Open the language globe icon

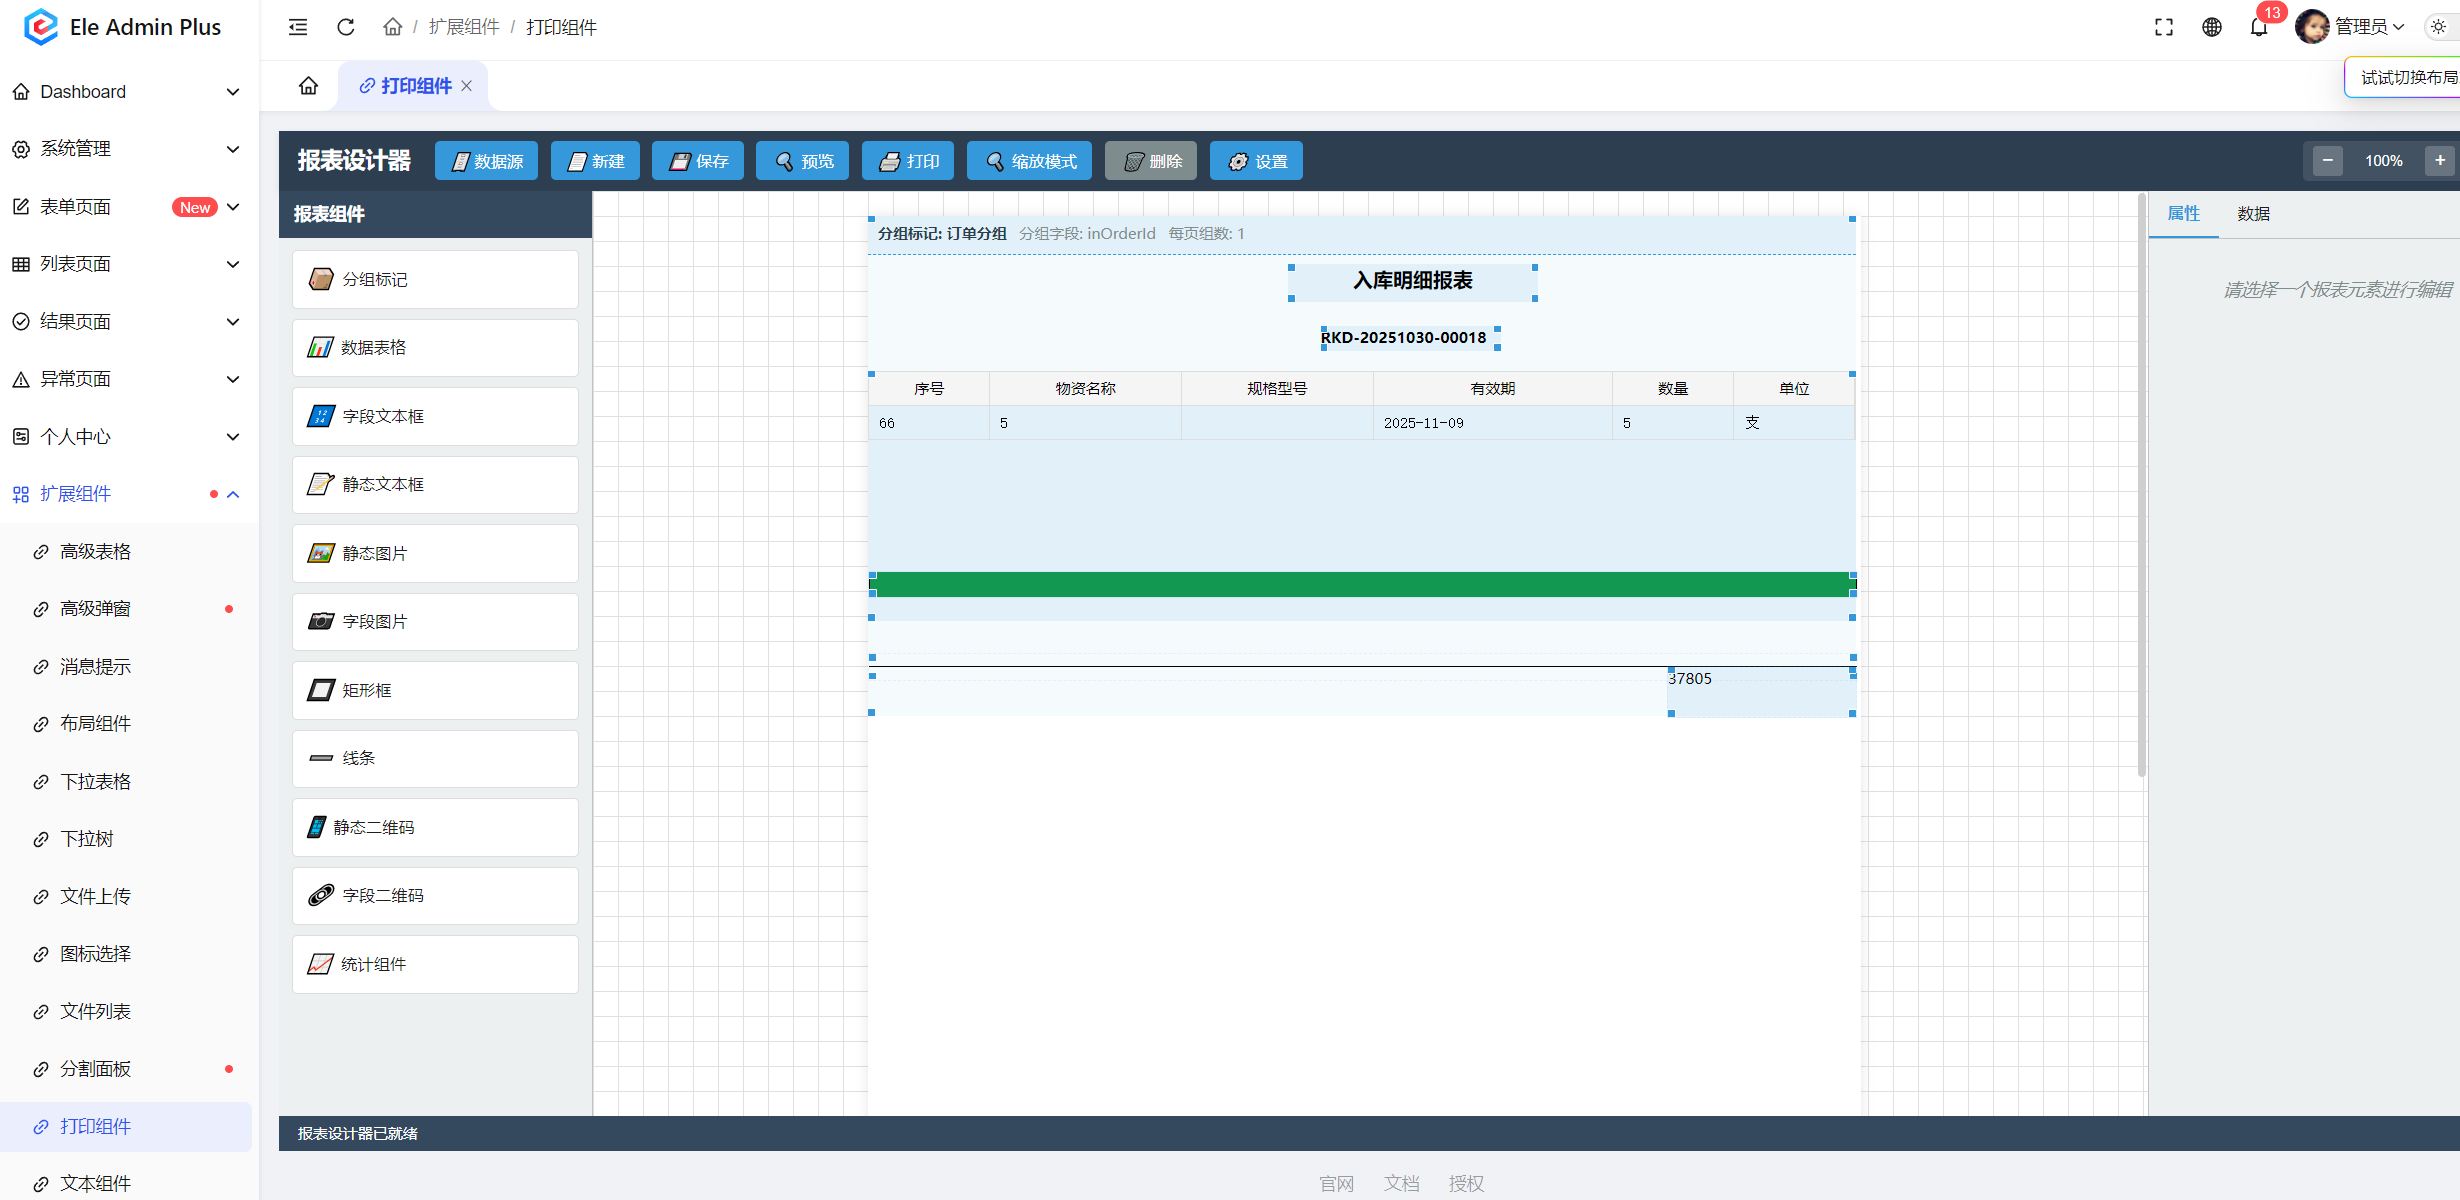2212,27
